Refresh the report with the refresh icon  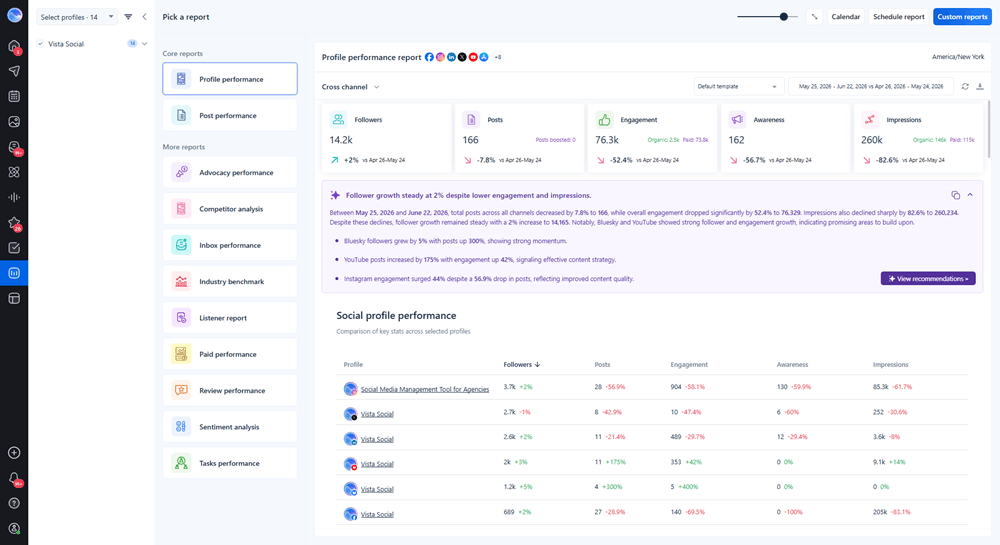pos(965,87)
